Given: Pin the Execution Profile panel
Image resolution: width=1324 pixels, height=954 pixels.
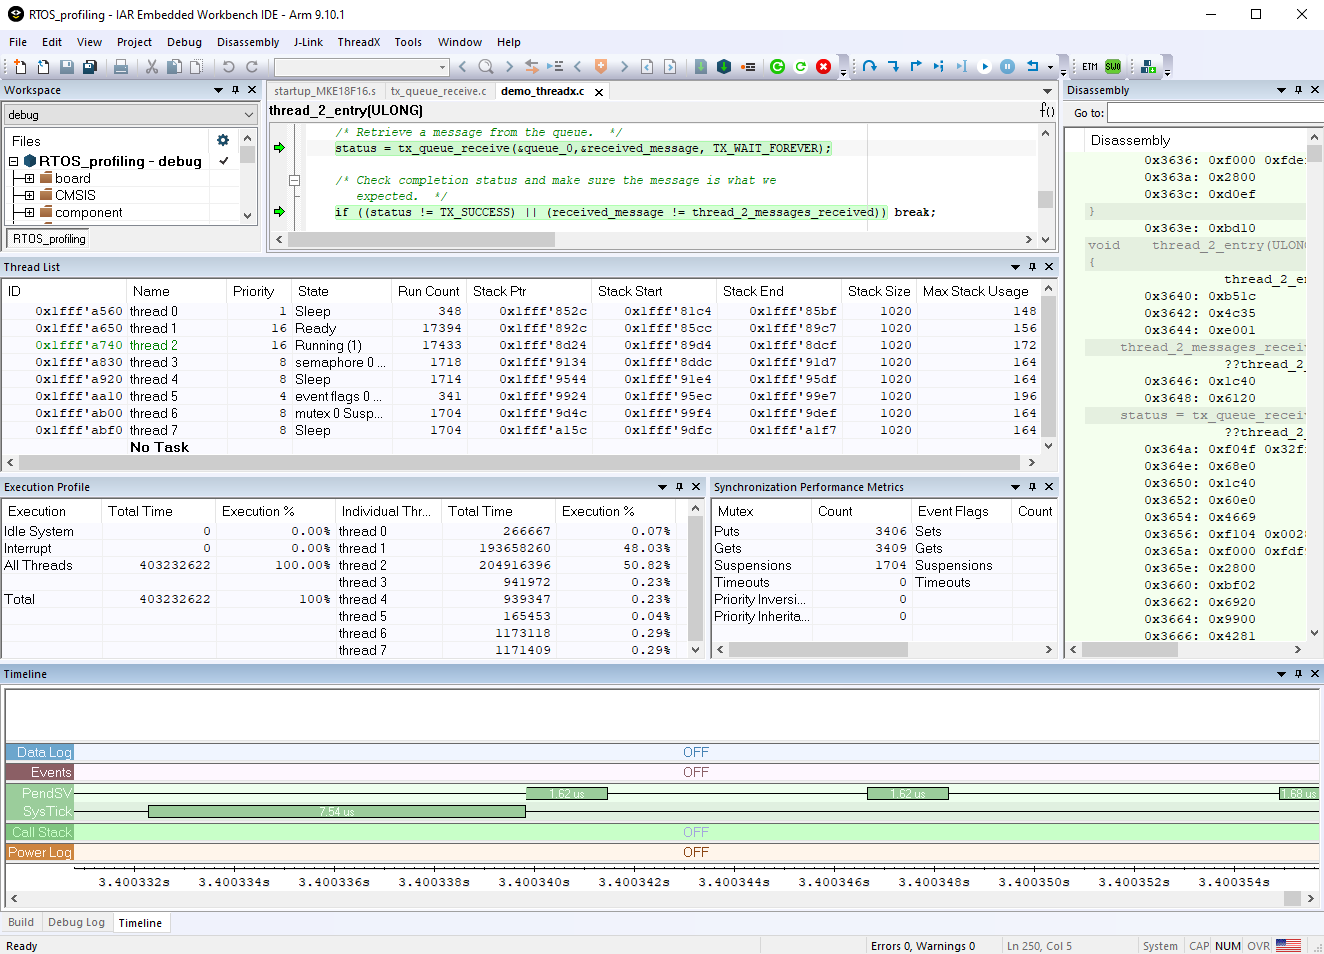Looking at the screenshot, I should 679,487.
